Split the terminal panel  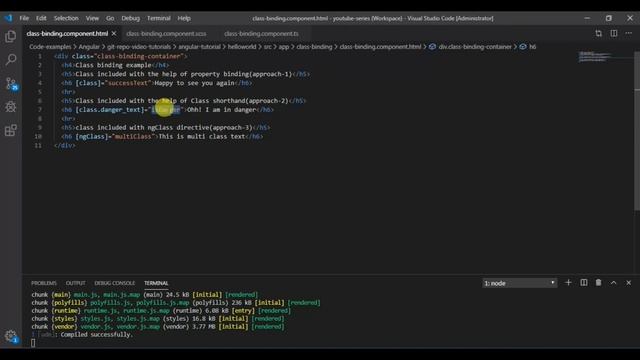coord(584,282)
